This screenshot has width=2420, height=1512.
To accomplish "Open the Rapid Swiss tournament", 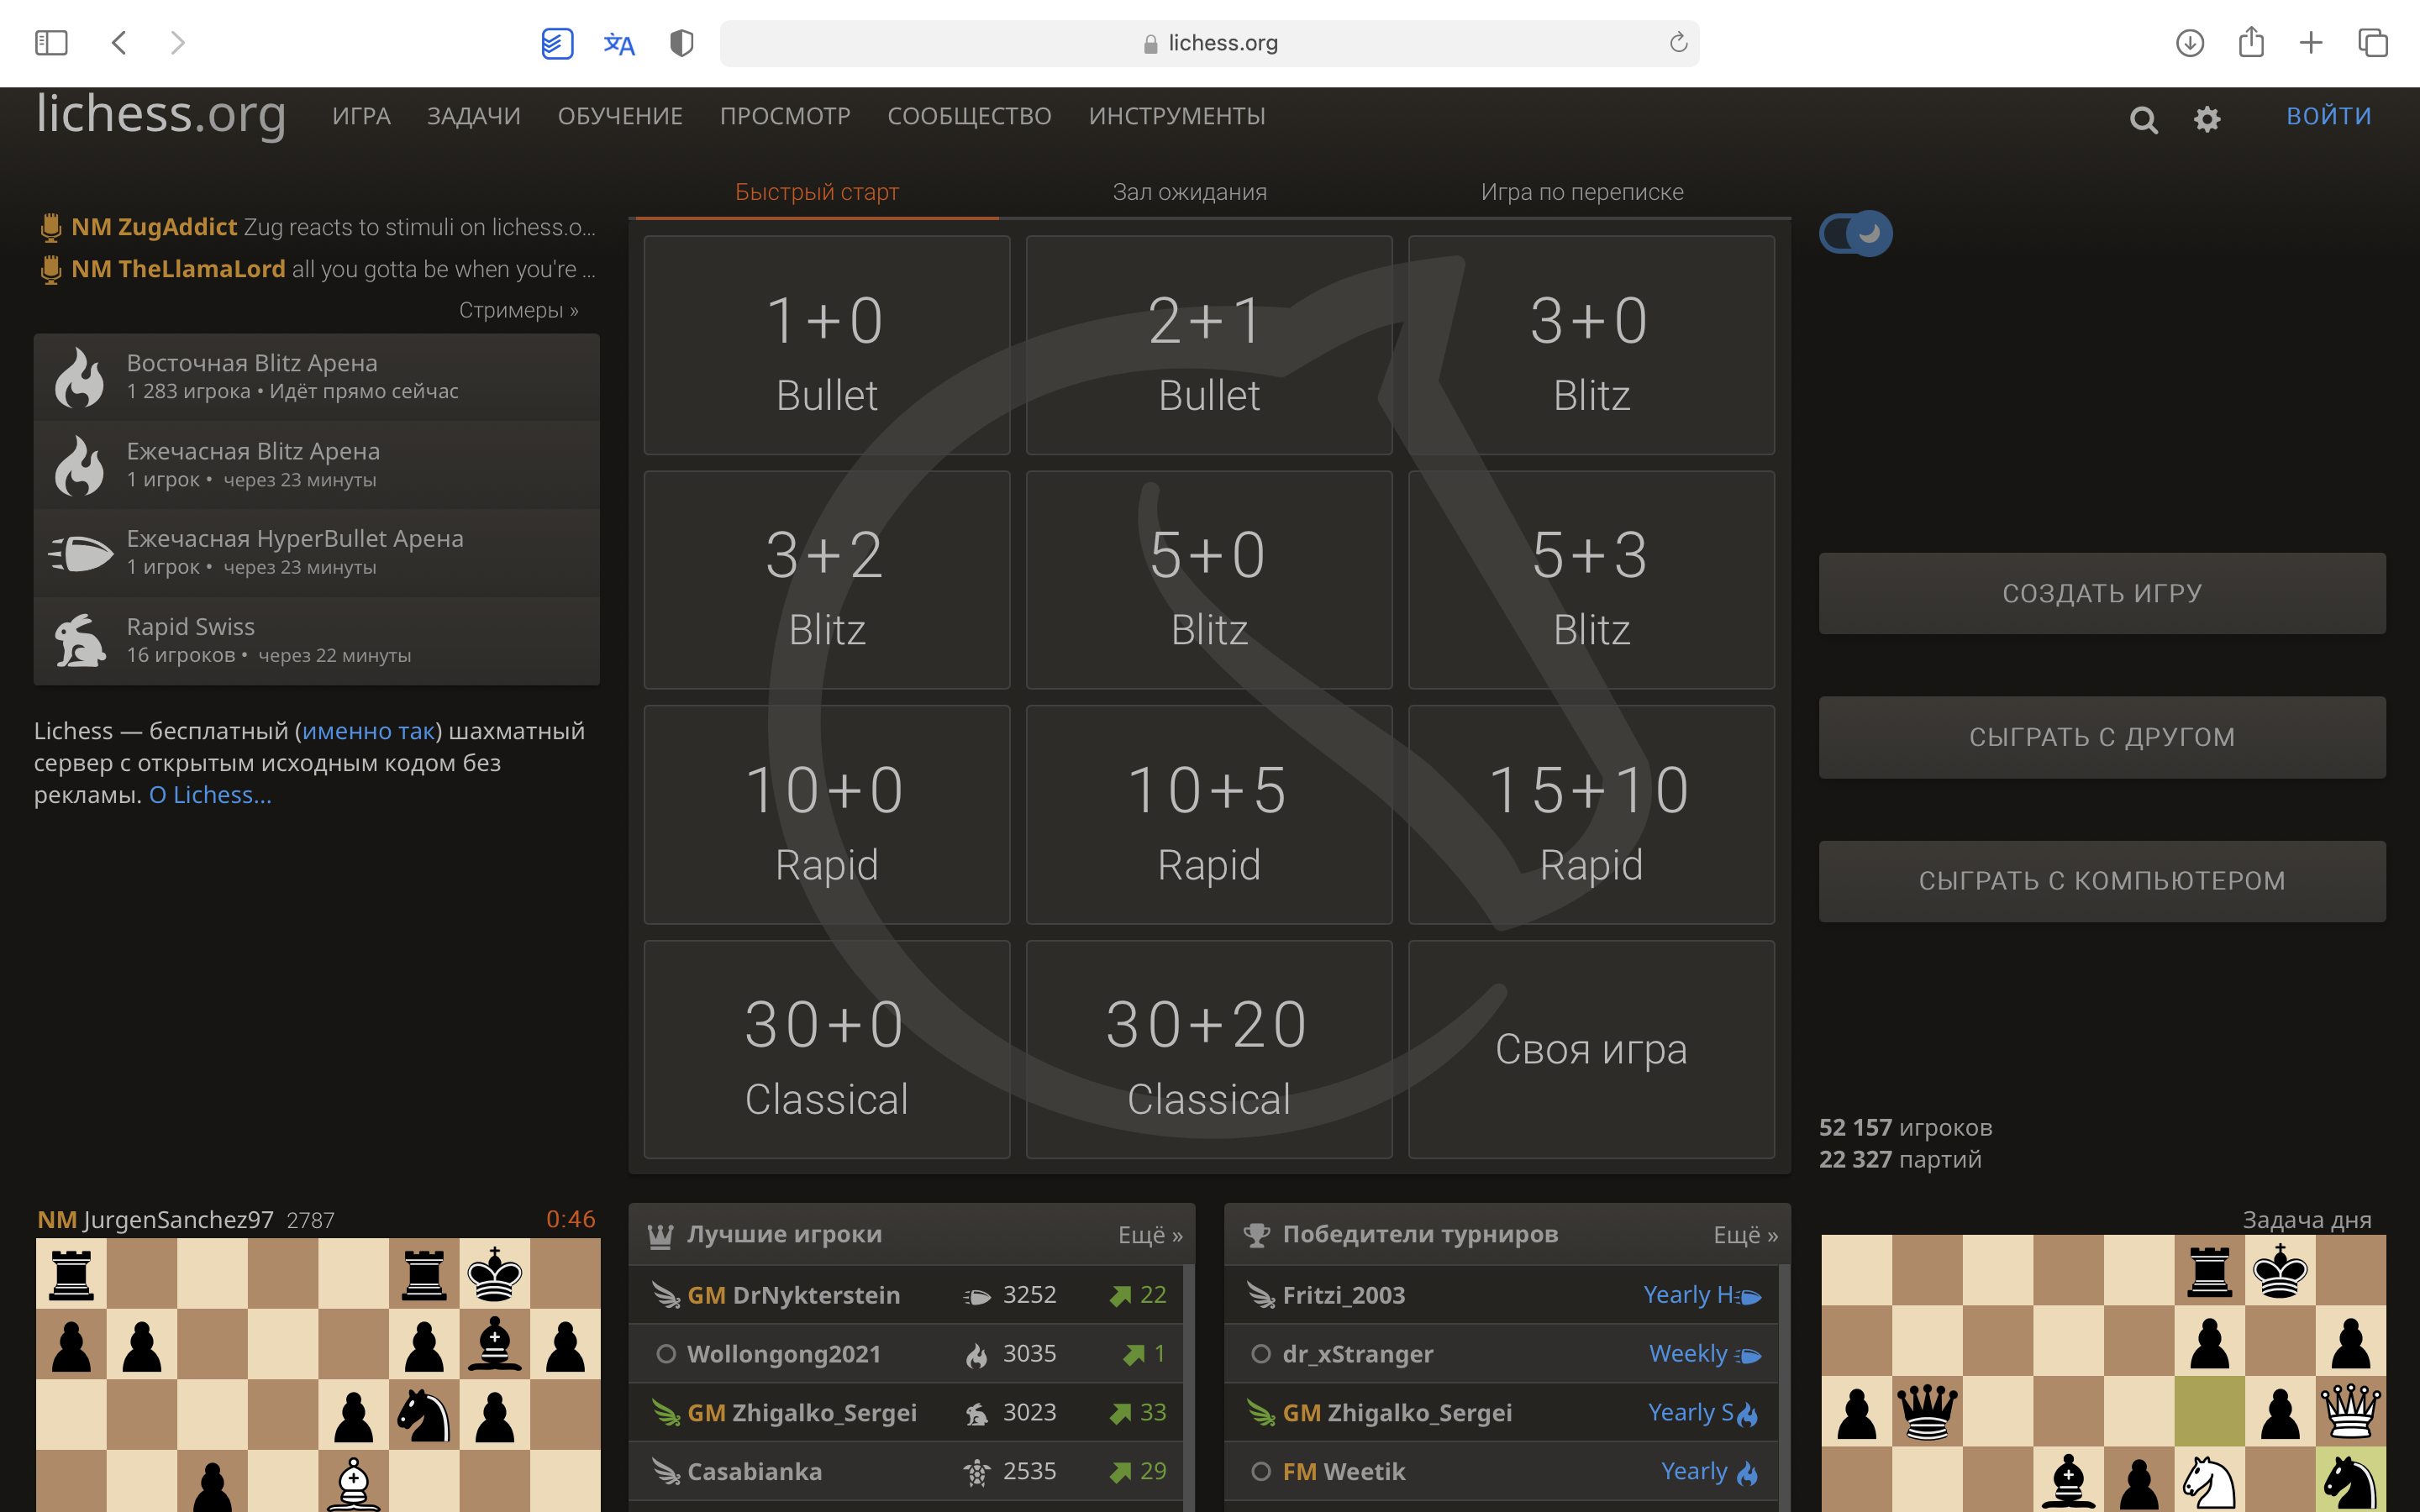I will 317,641.
